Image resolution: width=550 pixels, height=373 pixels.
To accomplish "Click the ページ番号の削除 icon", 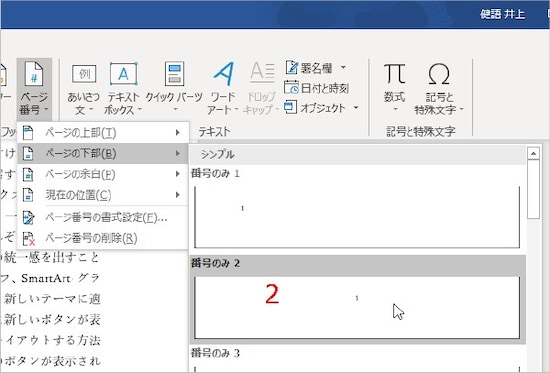I will click(28, 239).
